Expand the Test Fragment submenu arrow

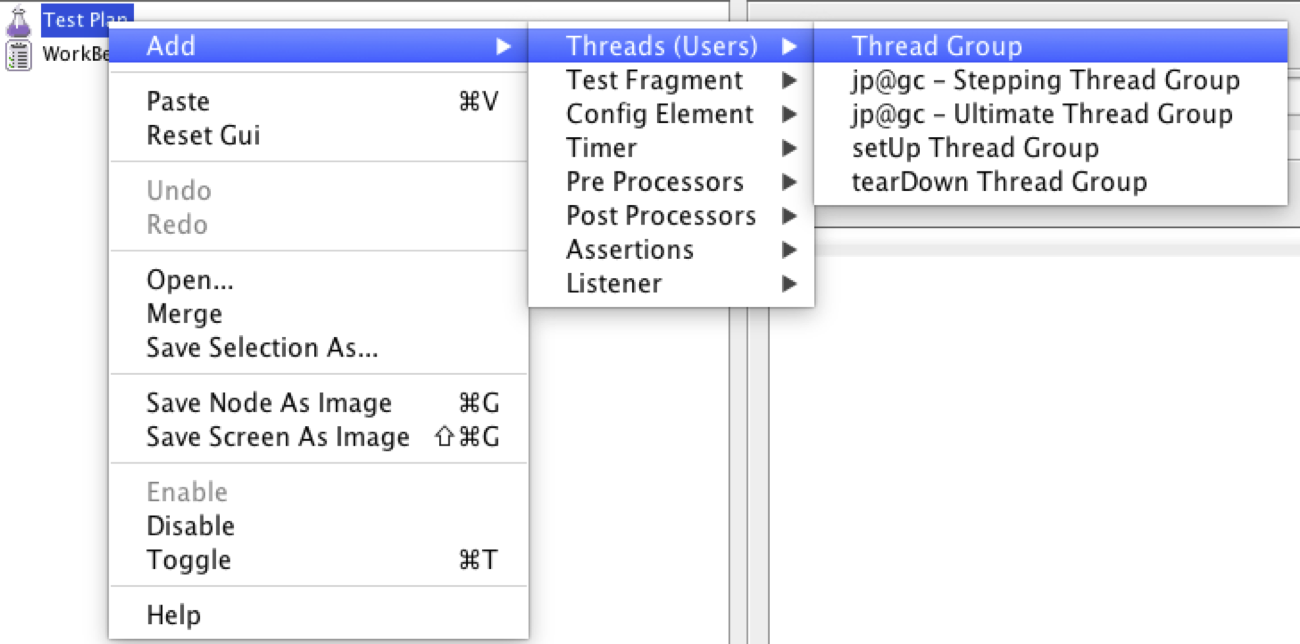pyautogui.click(x=790, y=81)
